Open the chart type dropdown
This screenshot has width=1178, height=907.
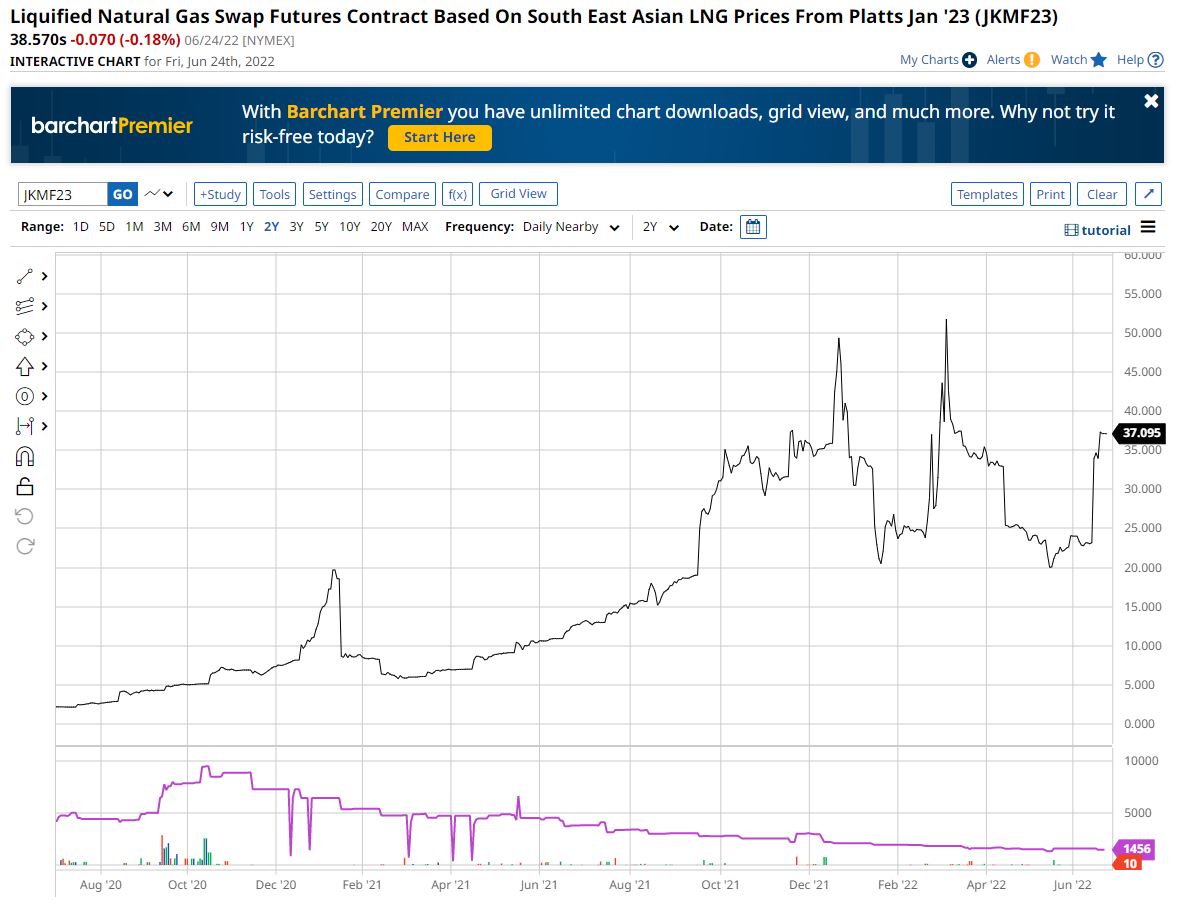click(x=158, y=194)
